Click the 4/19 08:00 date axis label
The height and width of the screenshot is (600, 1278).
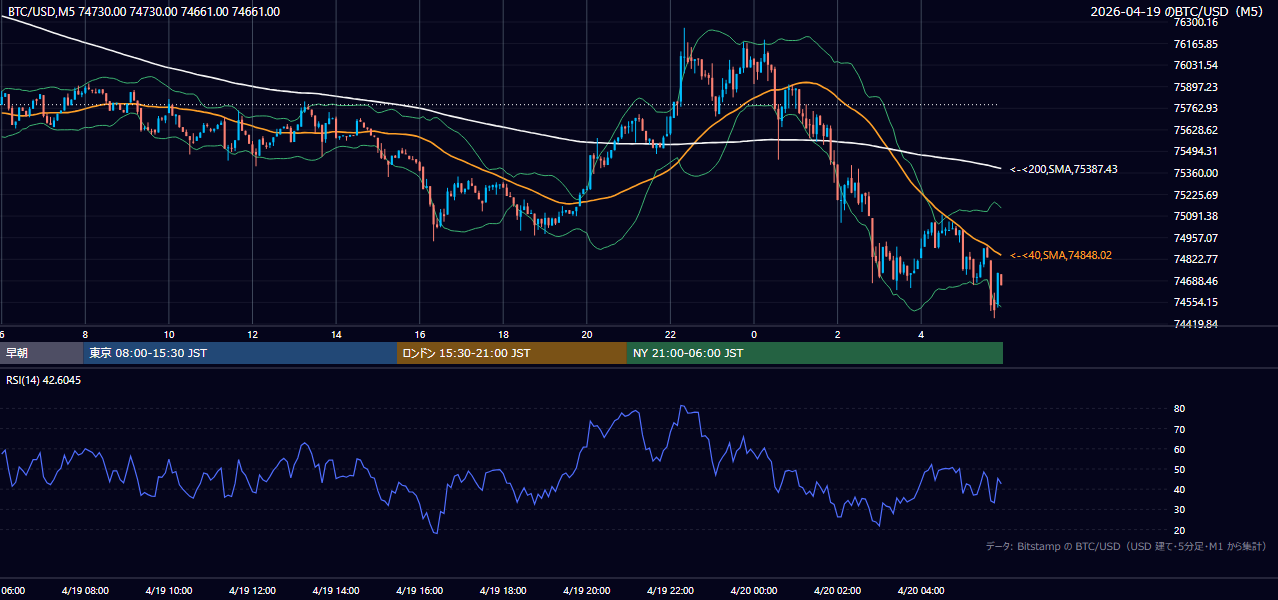[85, 590]
